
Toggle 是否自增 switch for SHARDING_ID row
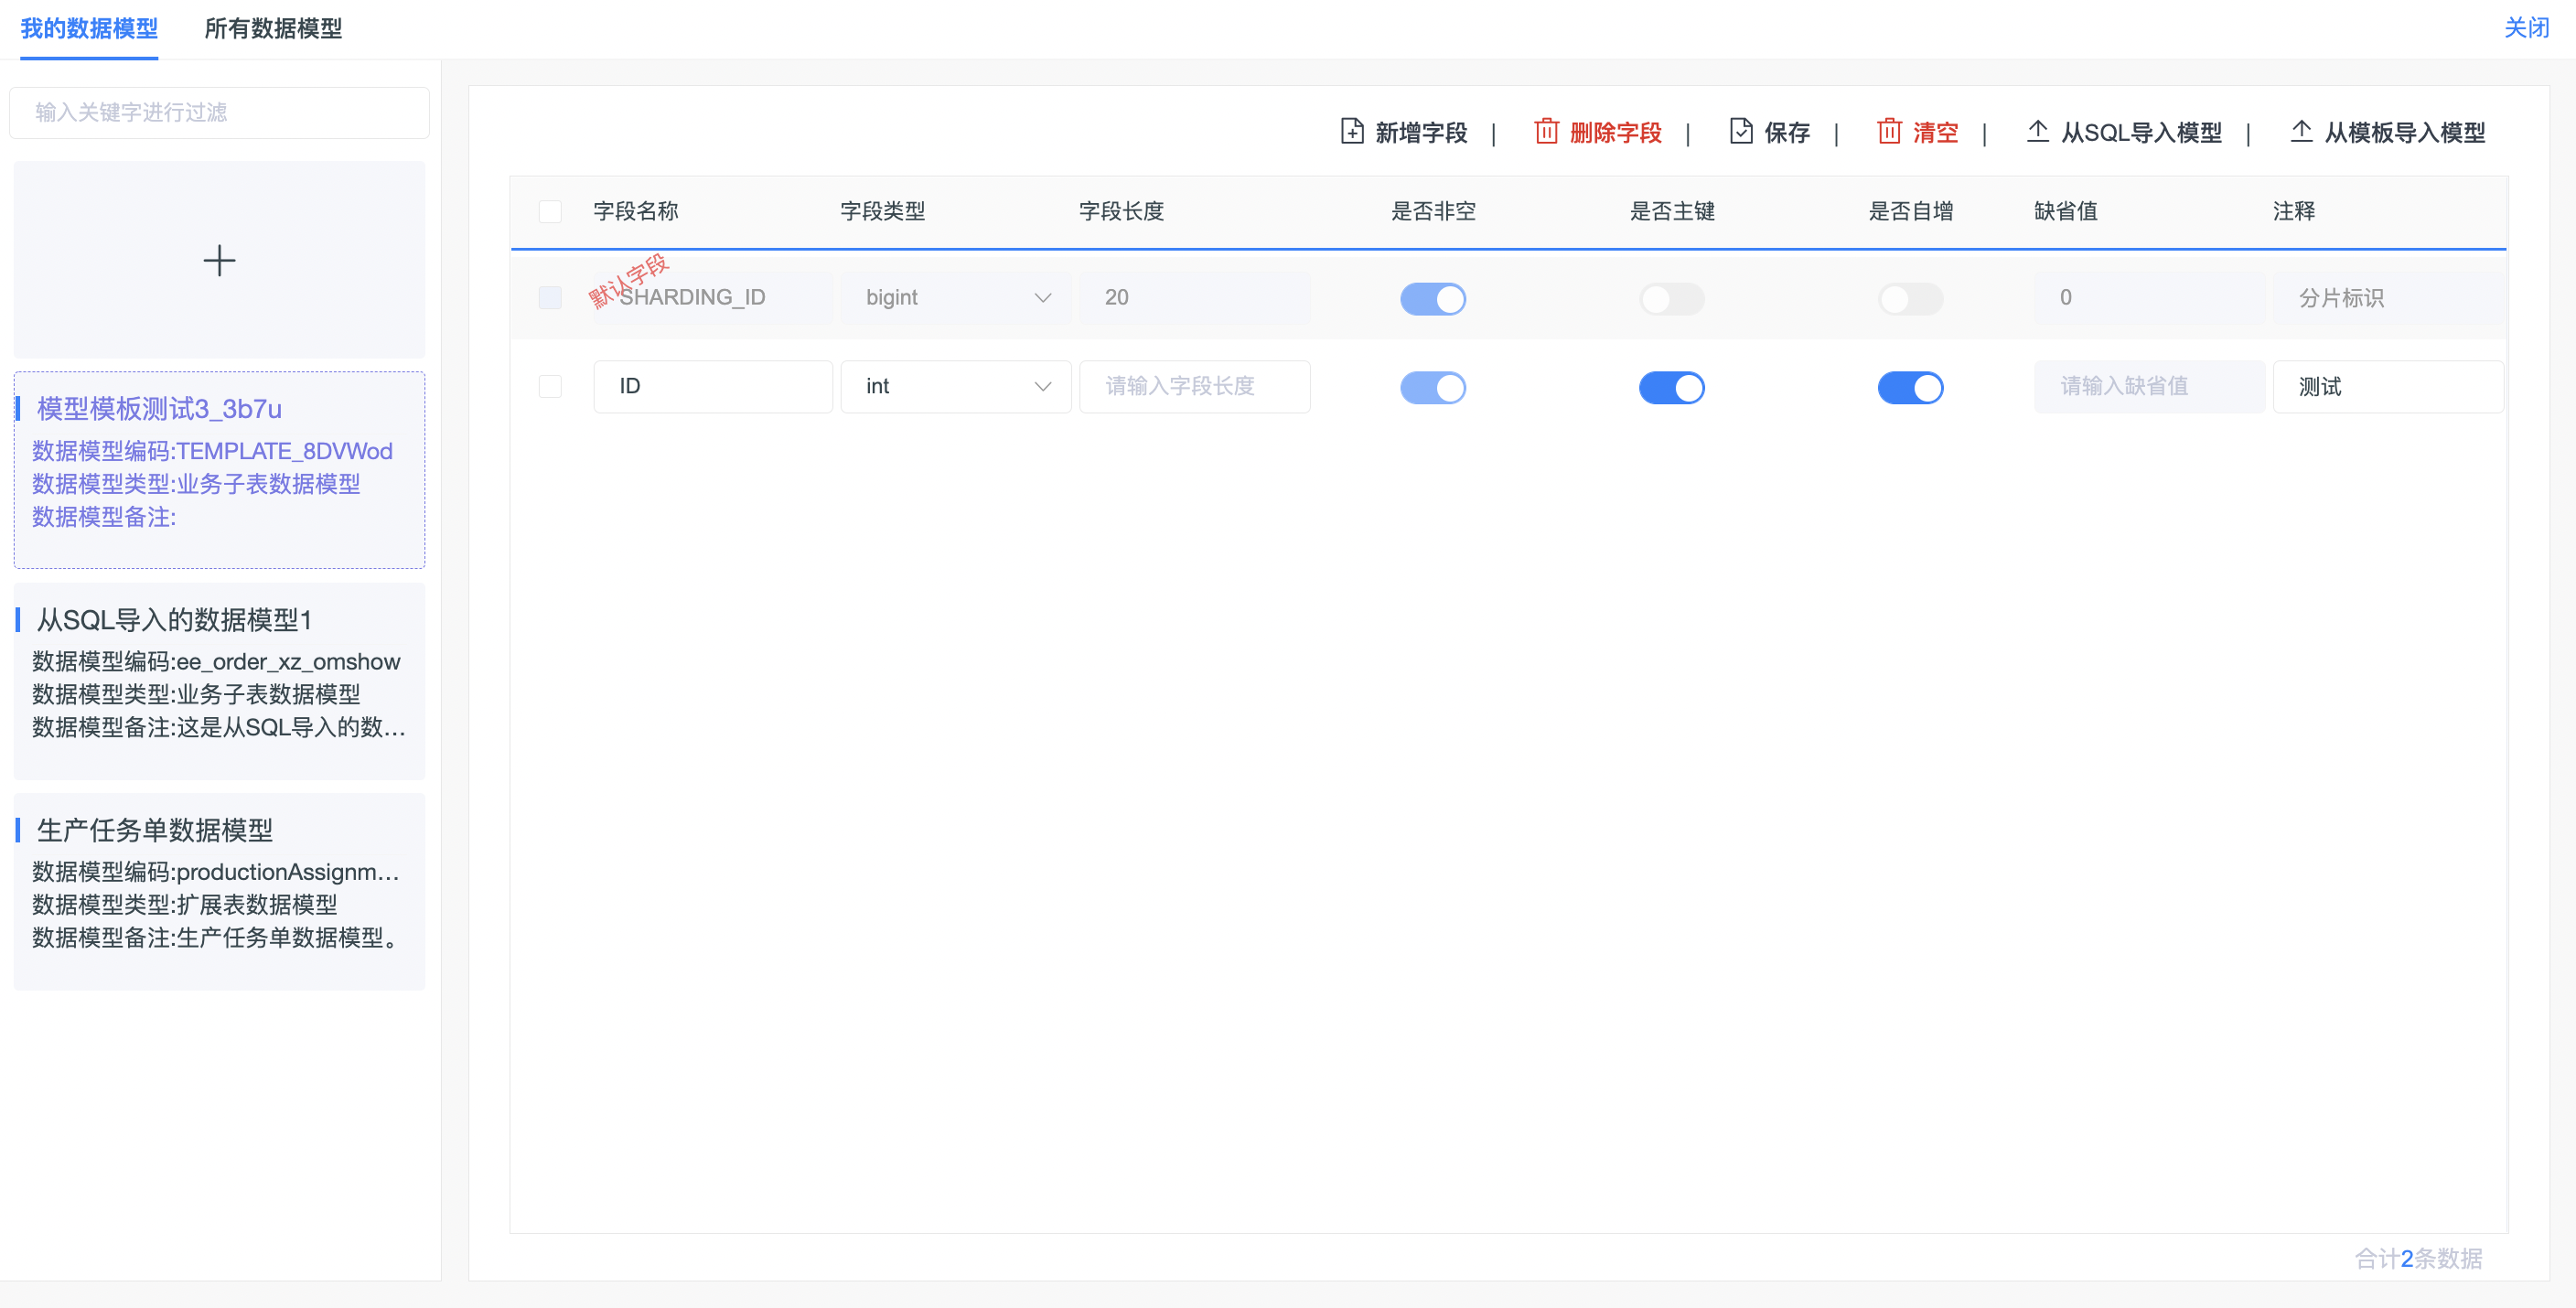(1910, 299)
